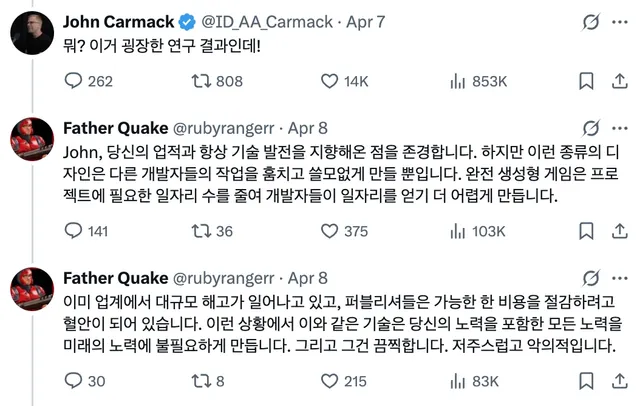
Task: Reply to first Father Quake tweet
Action: (72, 231)
